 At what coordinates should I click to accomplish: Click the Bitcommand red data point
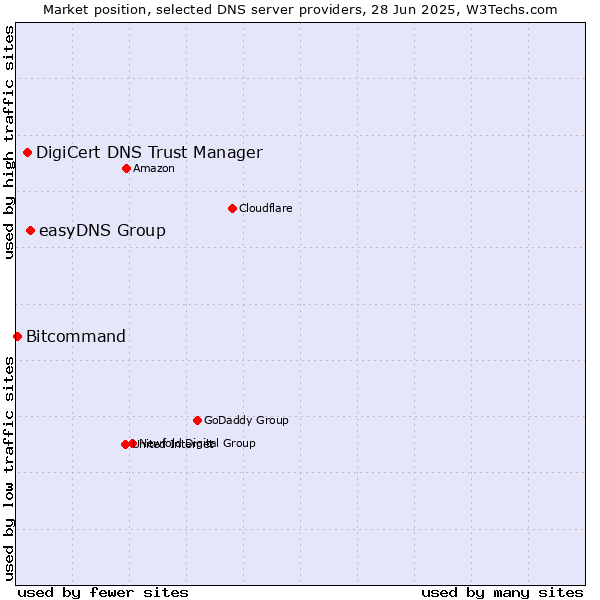18,337
